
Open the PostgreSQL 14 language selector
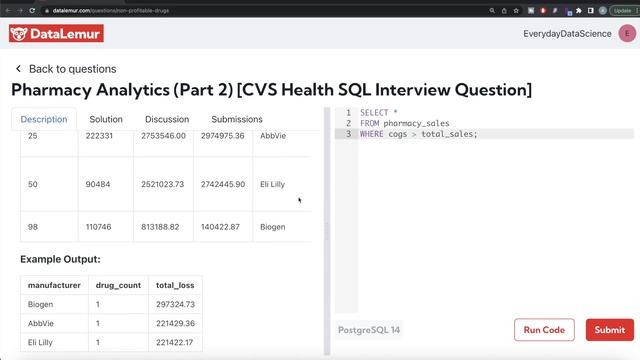369,330
